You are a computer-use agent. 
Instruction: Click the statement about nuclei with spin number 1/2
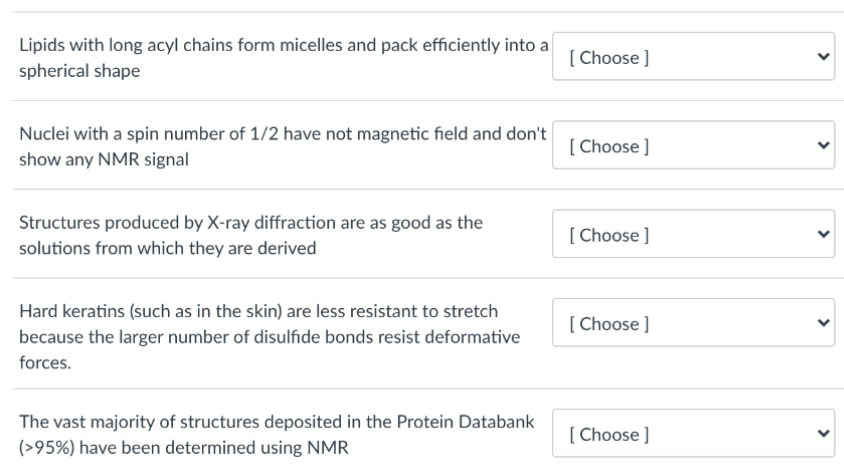click(282, 147)
